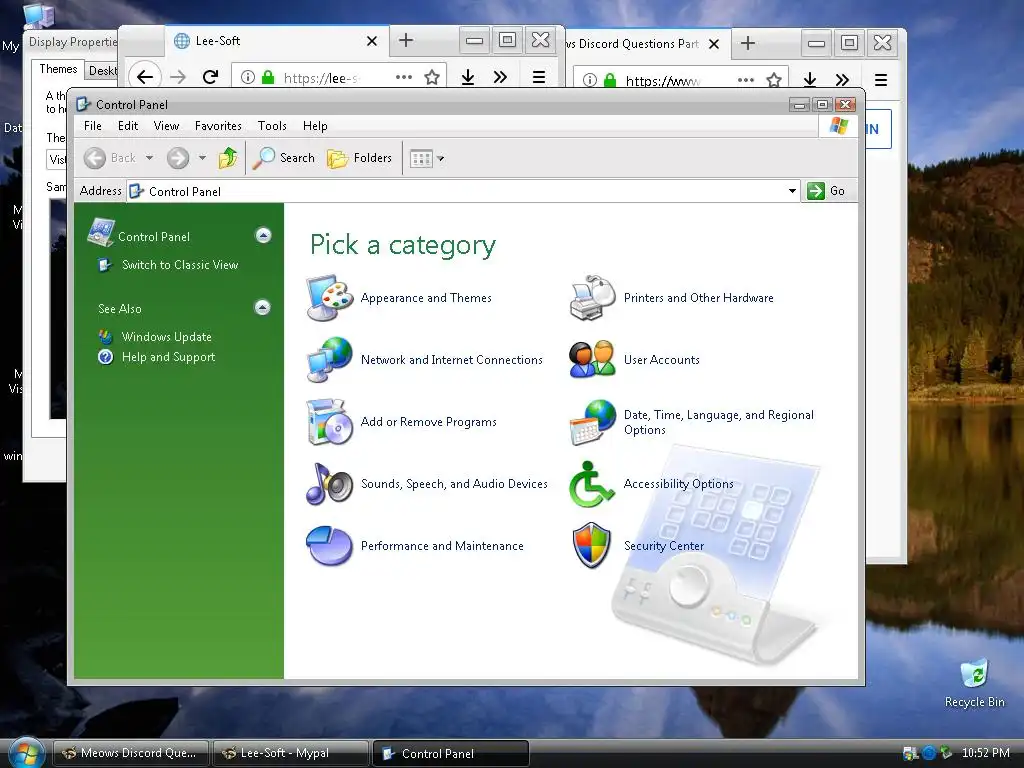Viewport: 1024px width, 768px height.
Task: Open Security Center shield icon
Action: [592, 546]
